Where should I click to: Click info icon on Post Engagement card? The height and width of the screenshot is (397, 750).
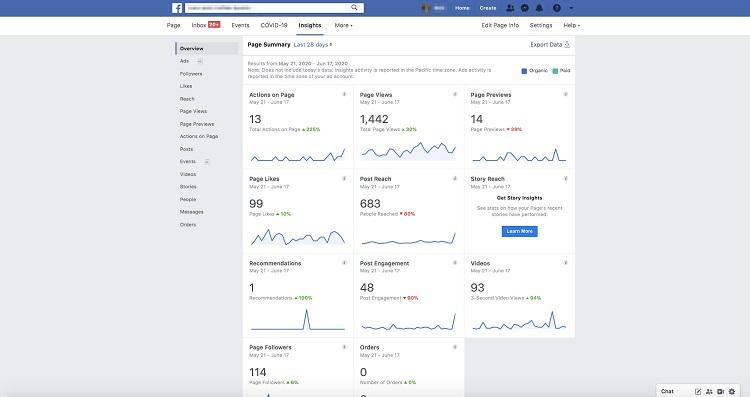tap(455, 263)
